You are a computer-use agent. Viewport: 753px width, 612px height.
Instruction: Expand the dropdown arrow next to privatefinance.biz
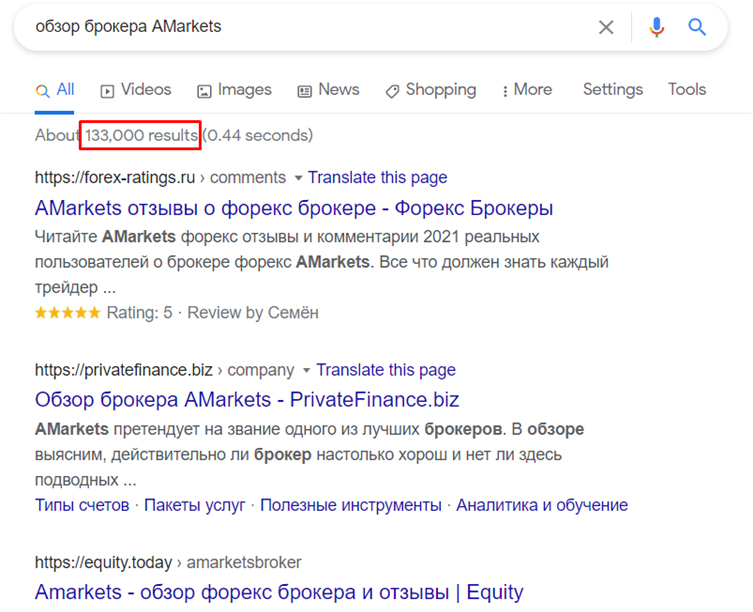306,370
